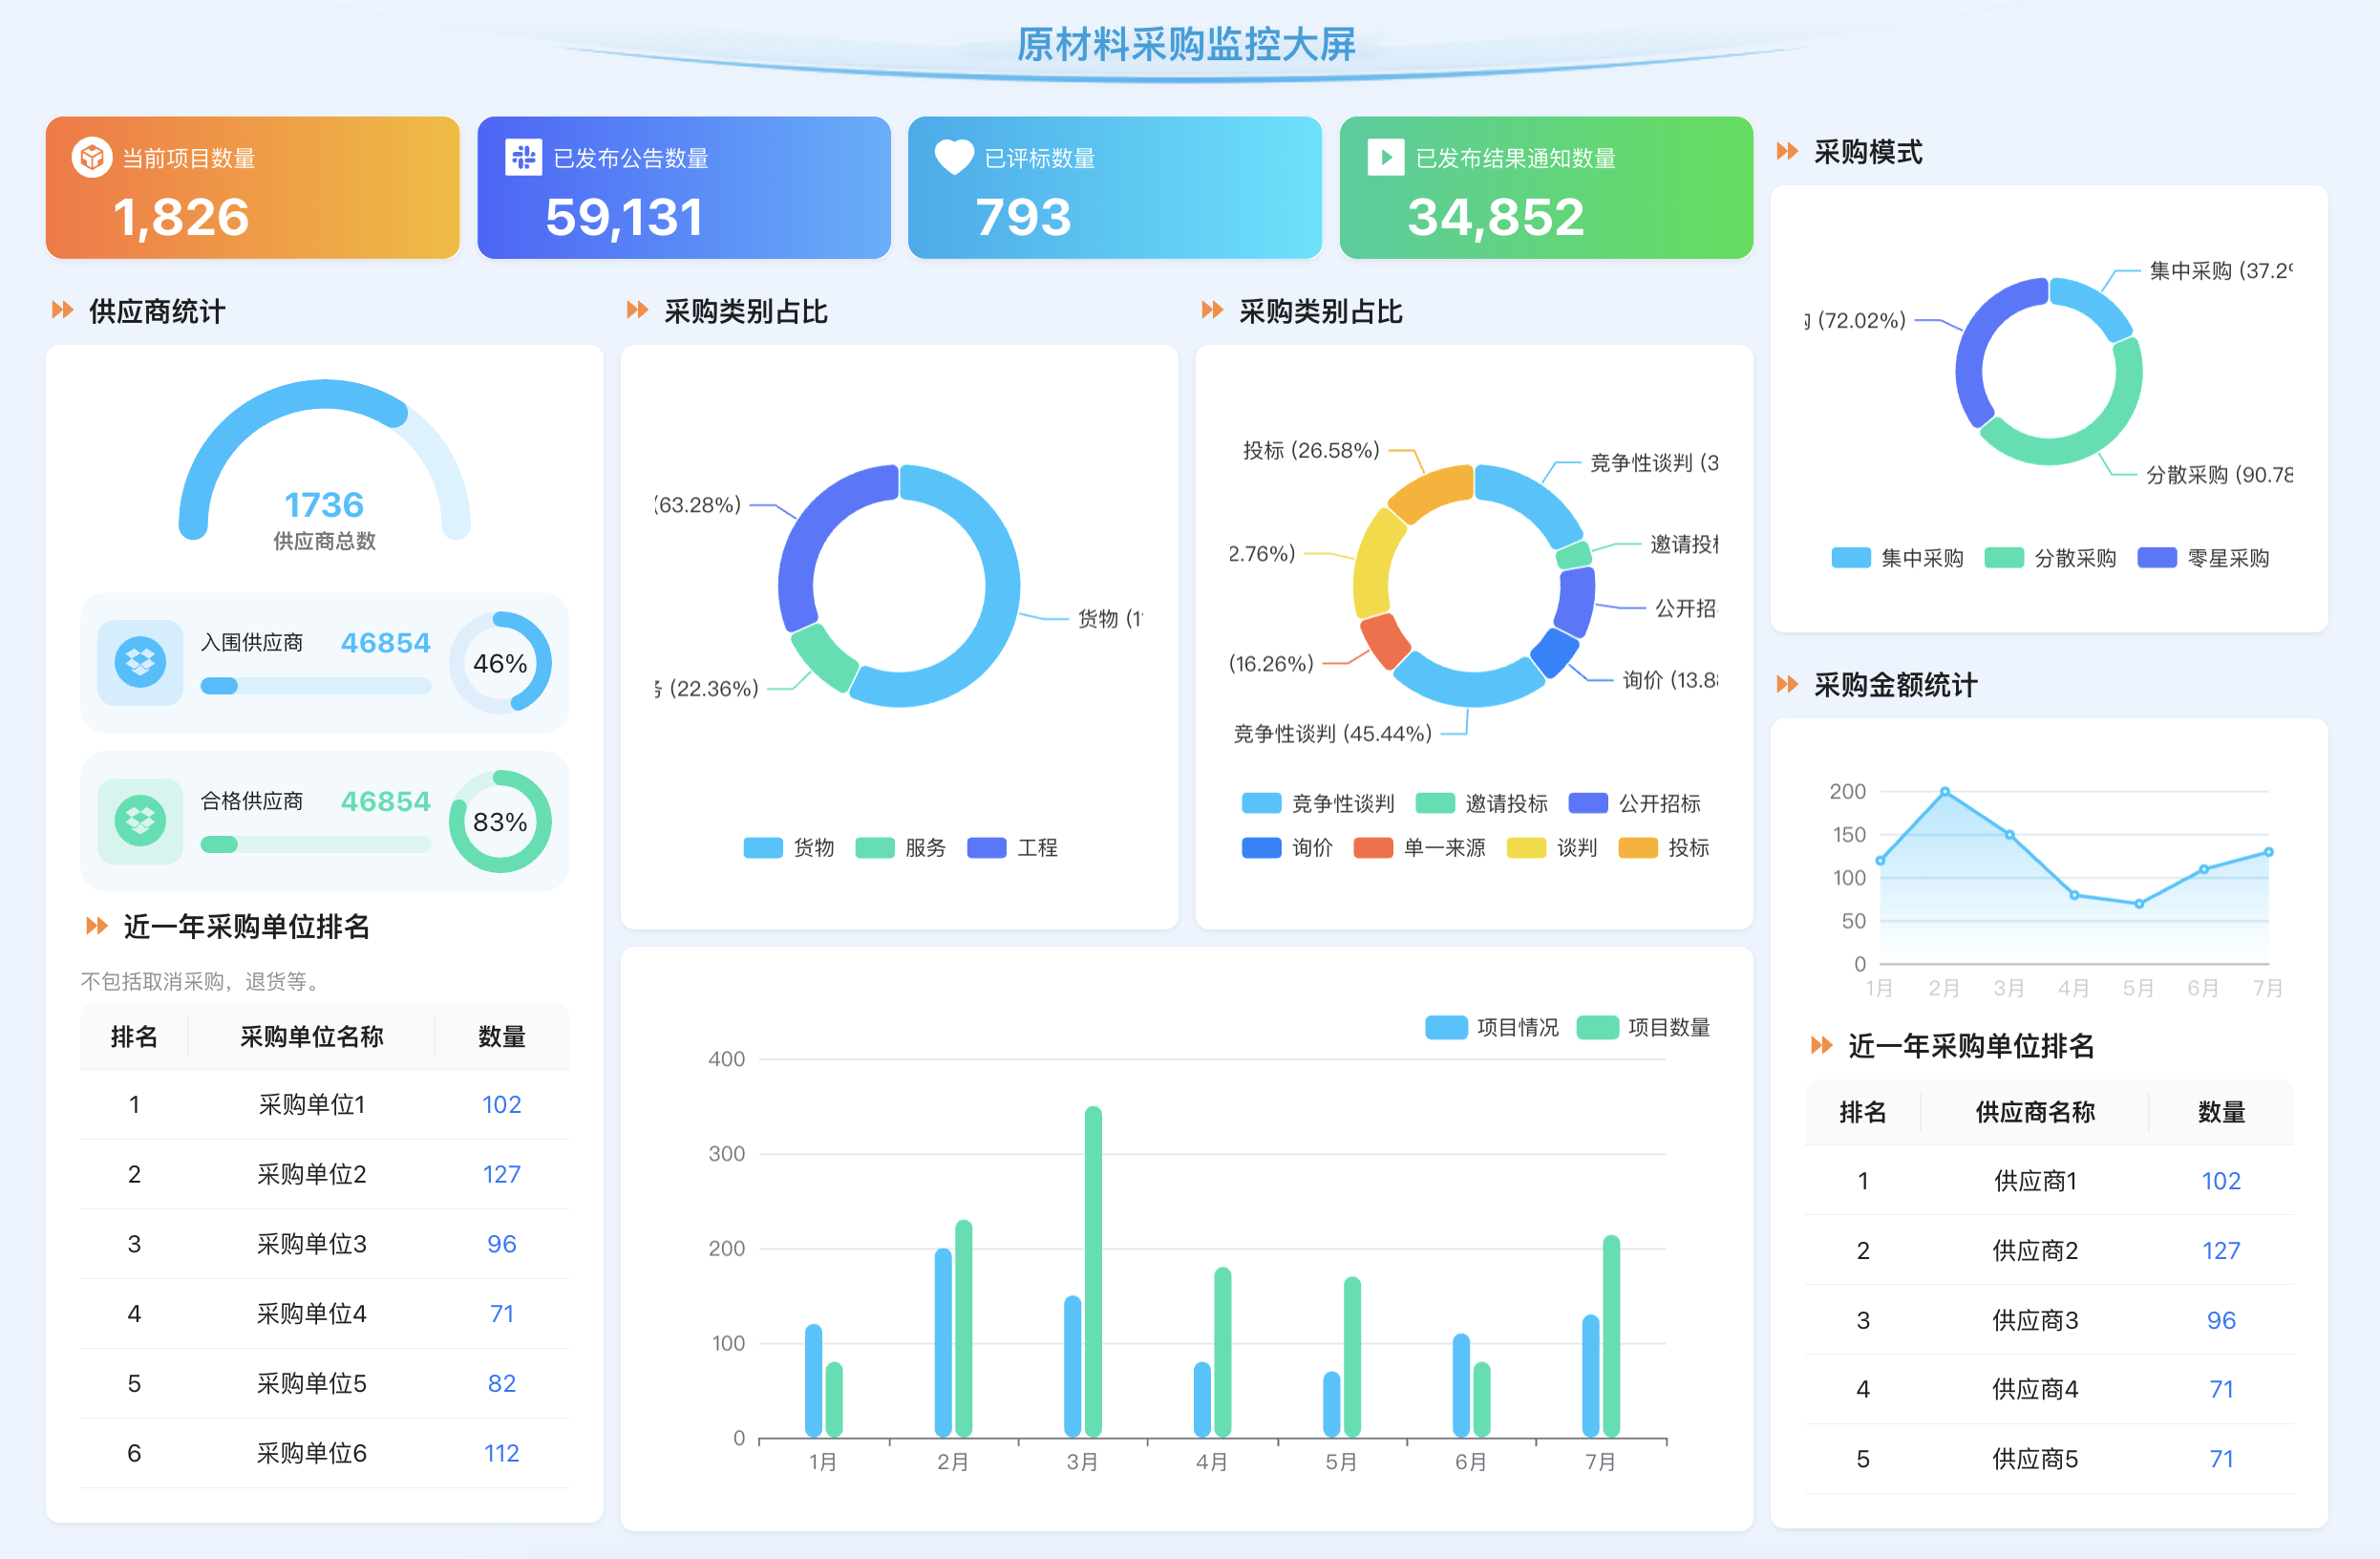
Task: Click the green Dropbox icon for 合格供应商
Action: tap(140, 821)
